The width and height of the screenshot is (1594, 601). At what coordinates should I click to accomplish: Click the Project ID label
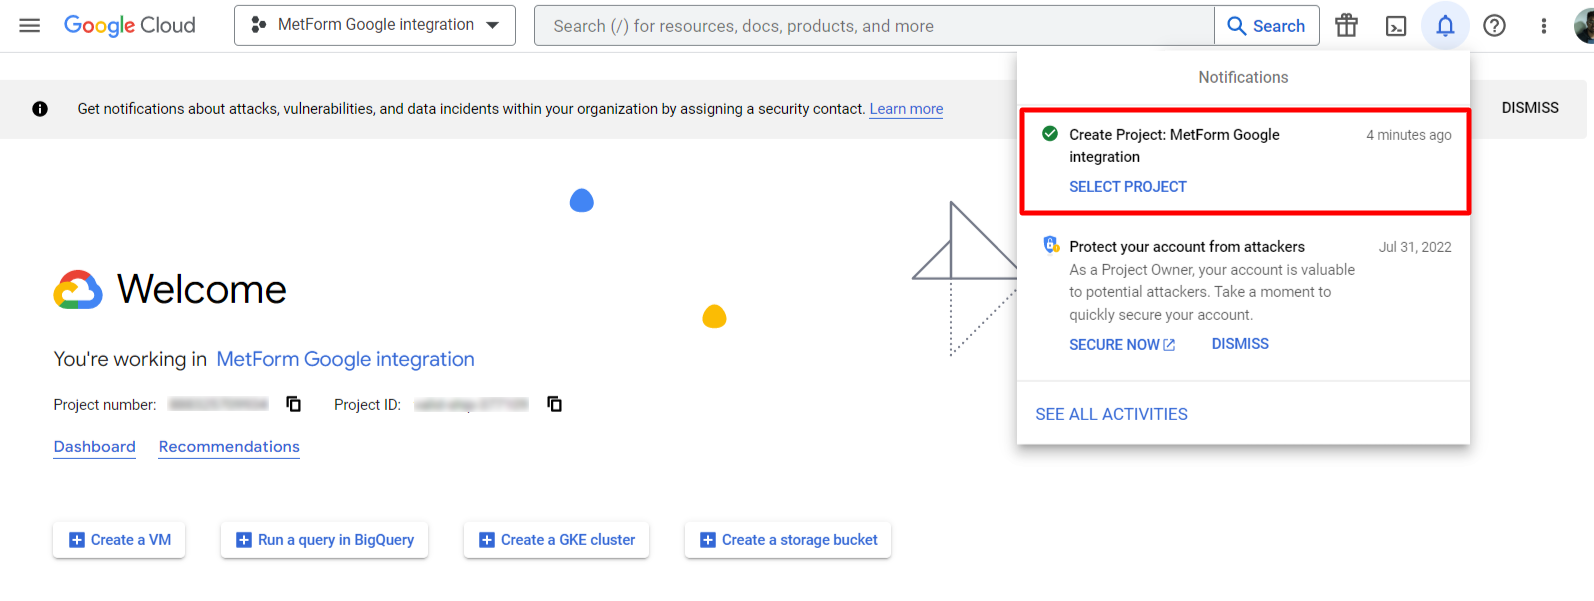click(367, 405)
